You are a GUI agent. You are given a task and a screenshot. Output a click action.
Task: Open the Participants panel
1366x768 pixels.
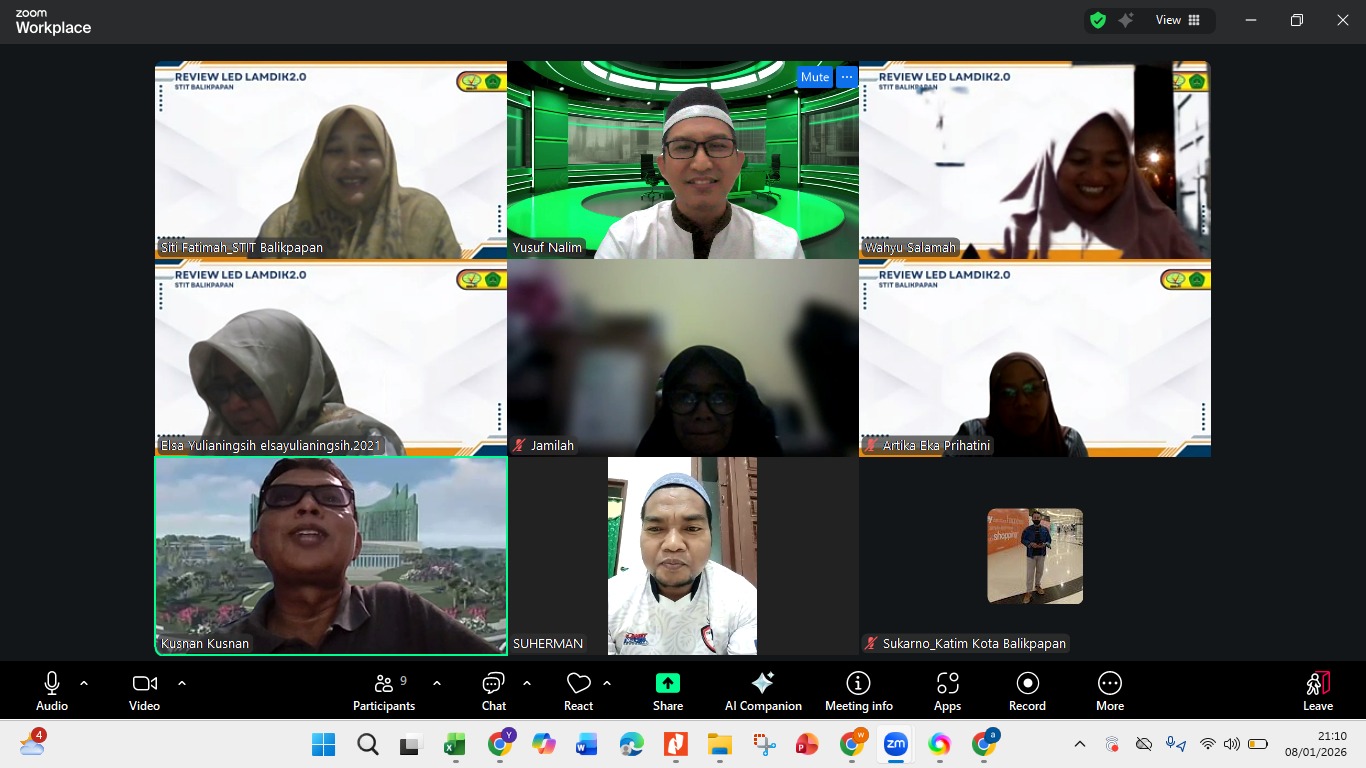[384, 691]
